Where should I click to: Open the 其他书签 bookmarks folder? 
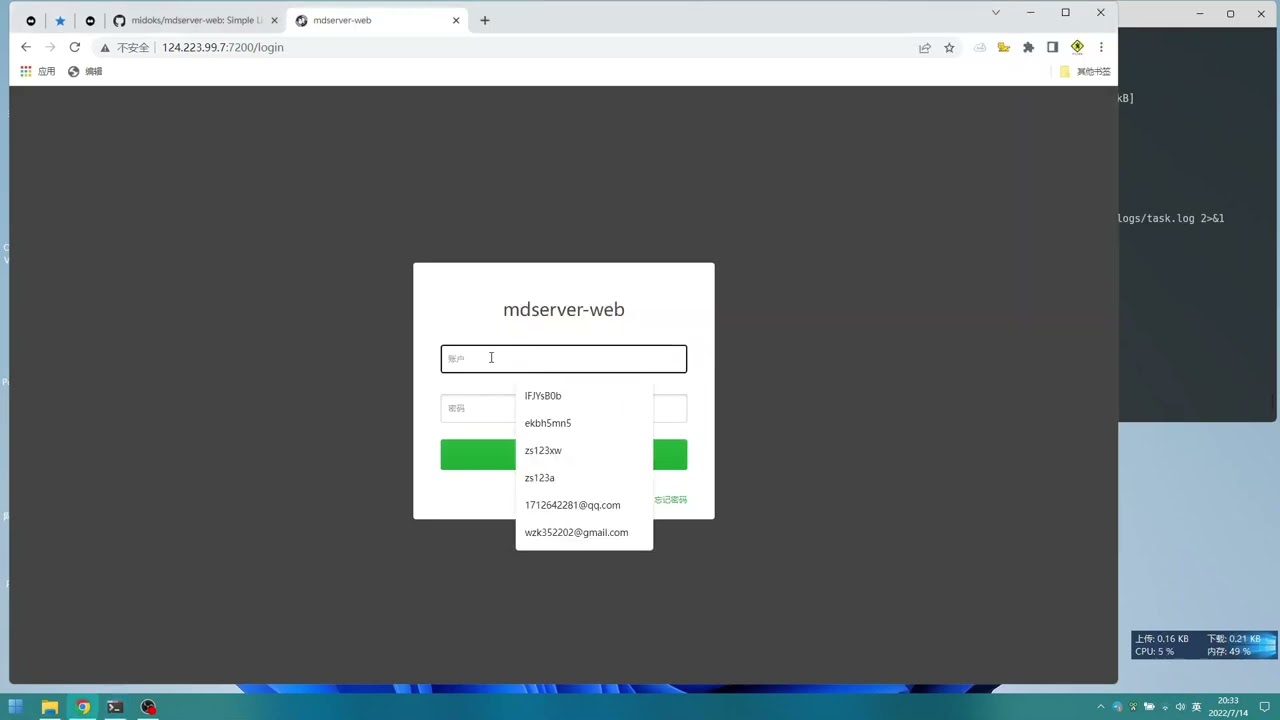point(1085,71)
